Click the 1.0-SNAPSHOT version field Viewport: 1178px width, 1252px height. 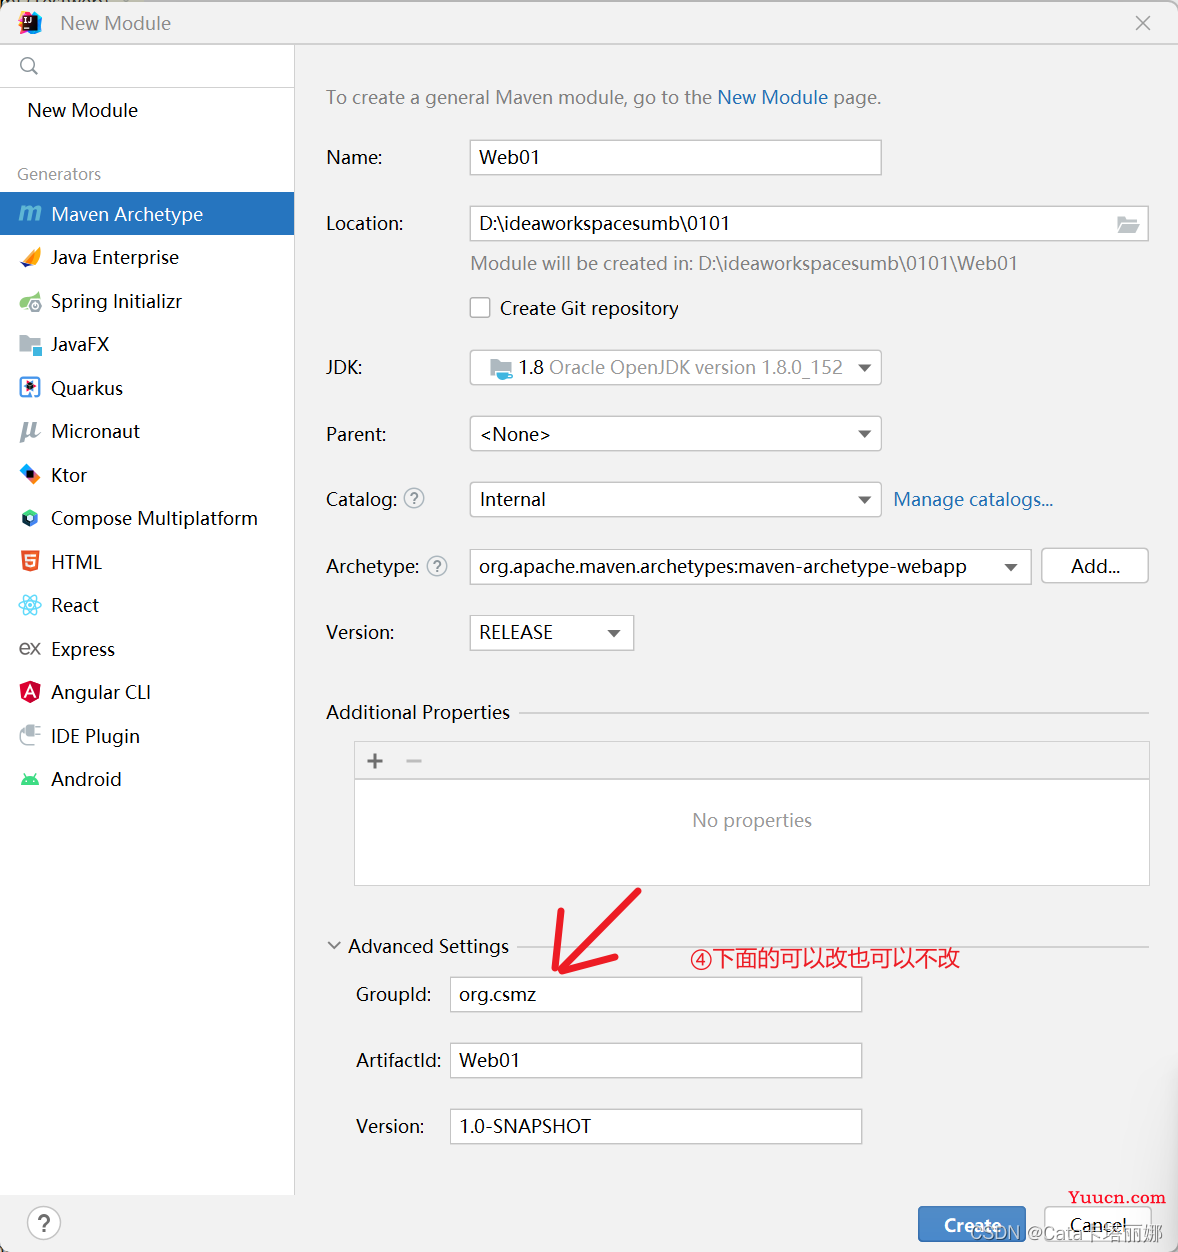pos(656,1127)
